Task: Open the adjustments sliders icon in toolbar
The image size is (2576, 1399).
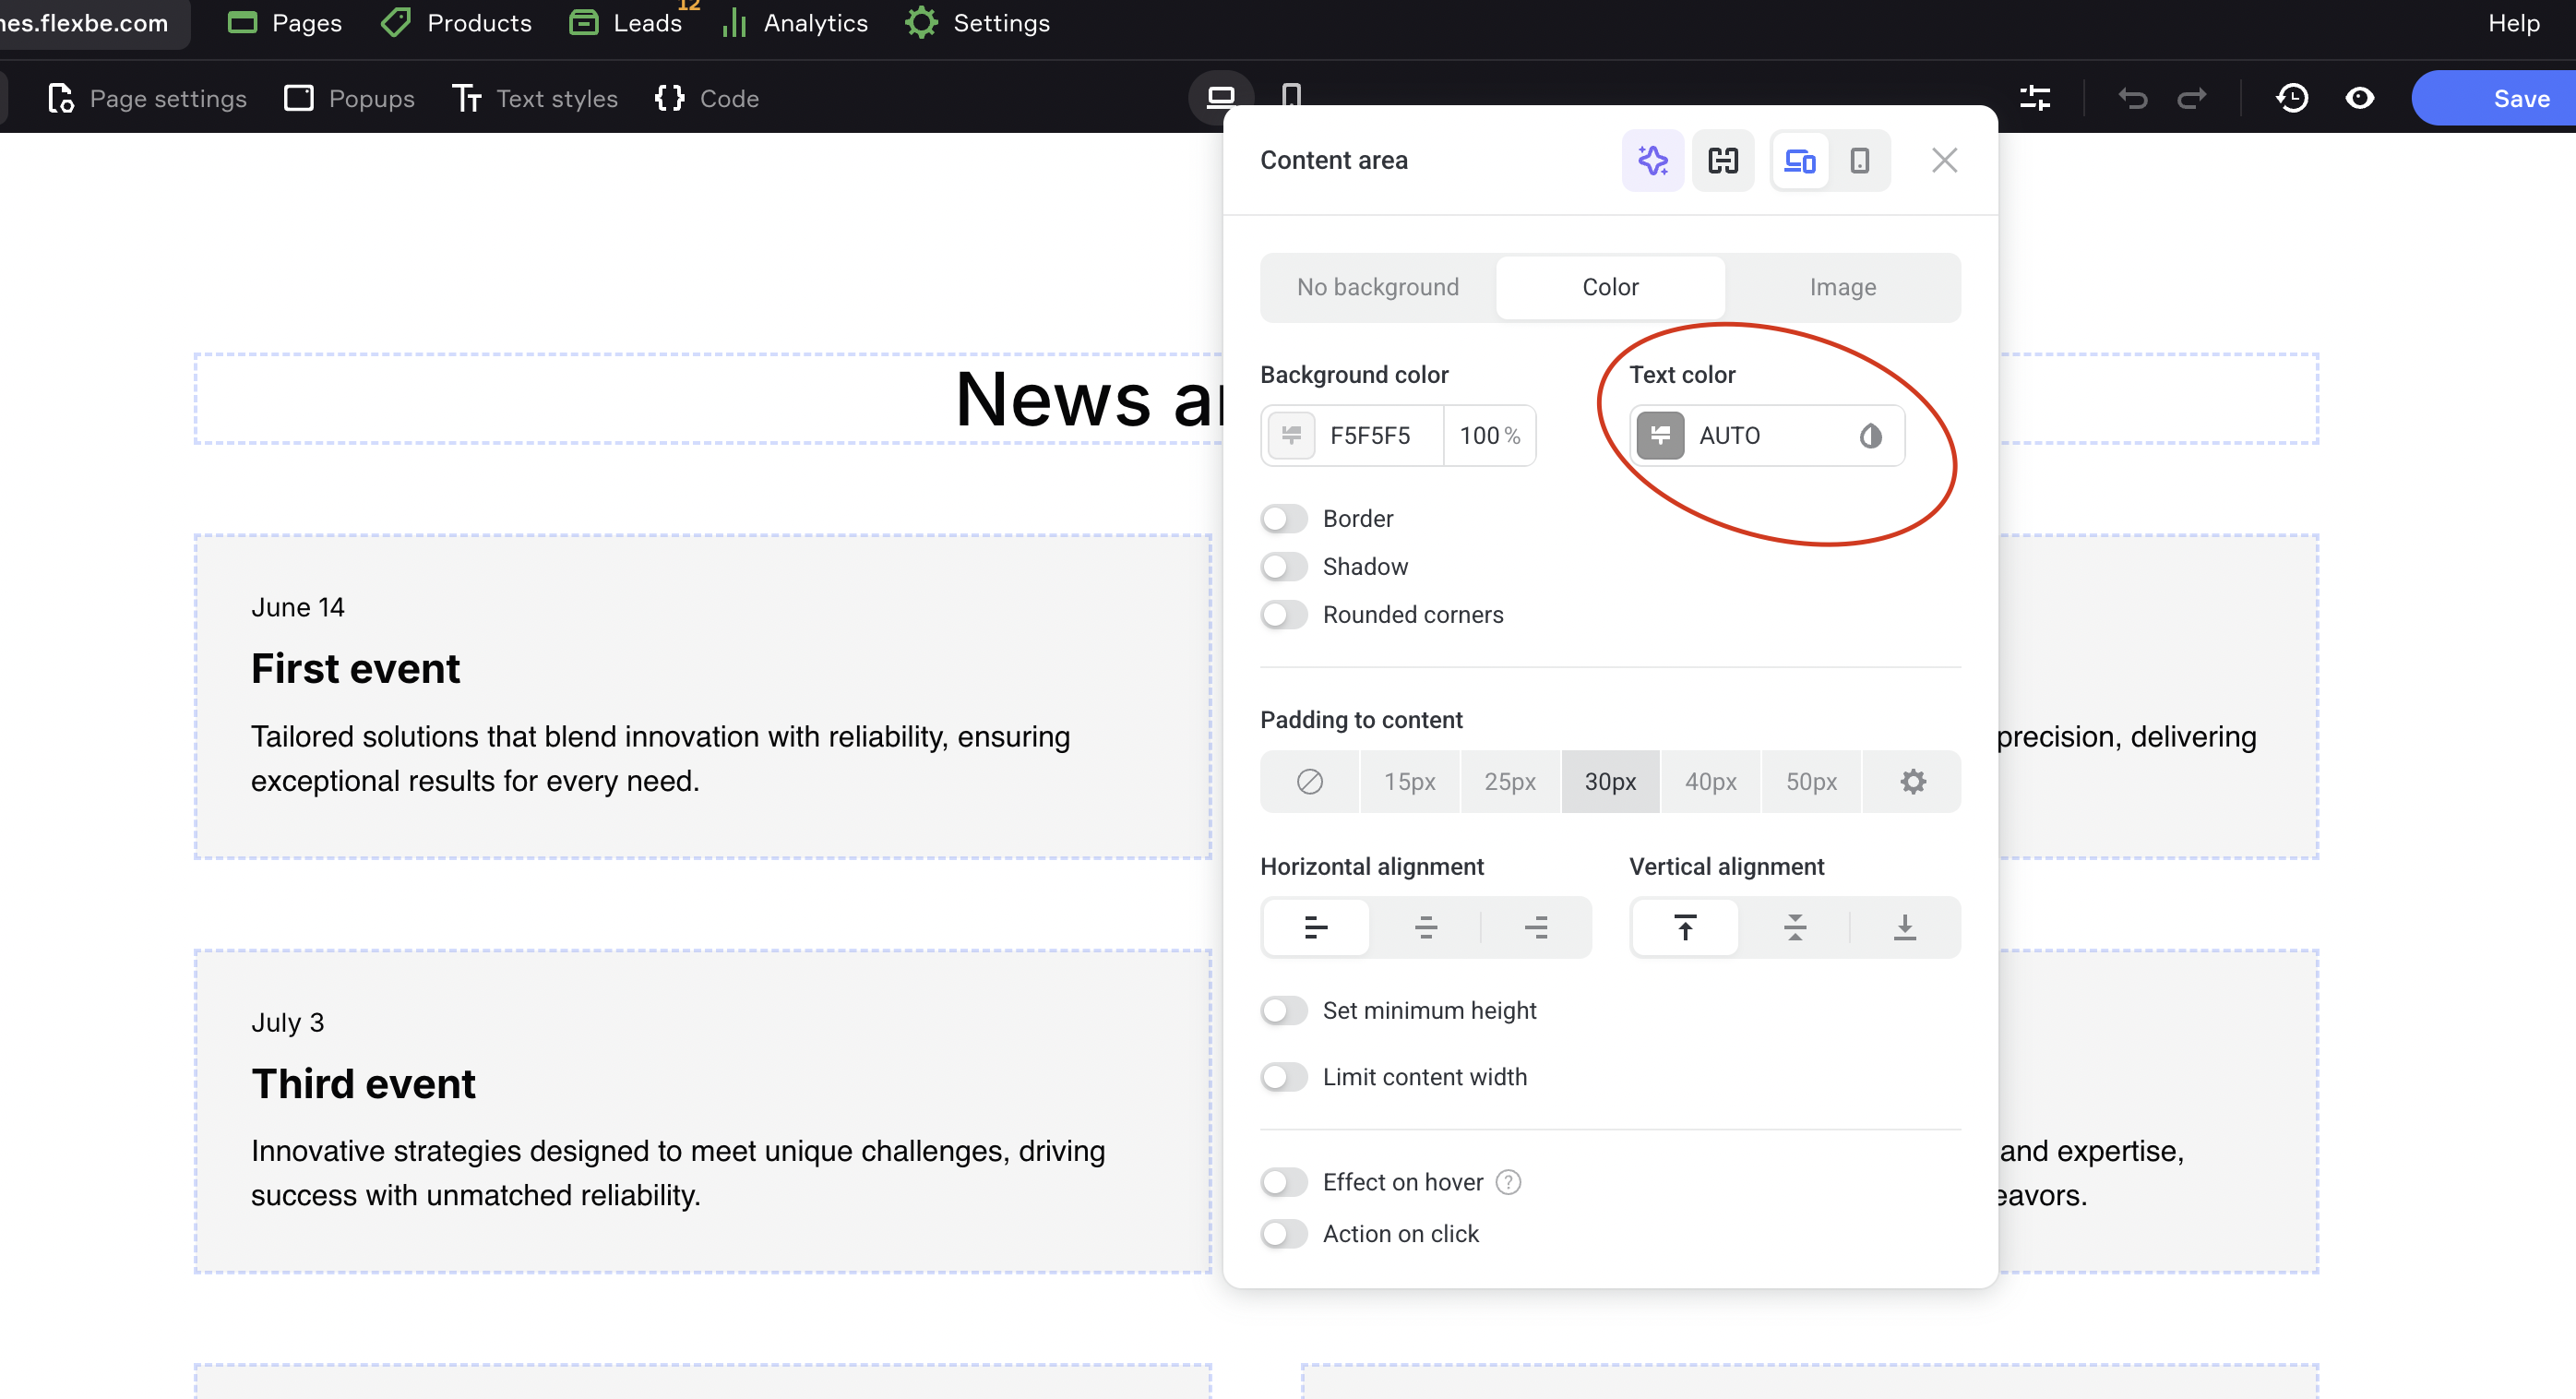Action: (x=2034, y=98)
